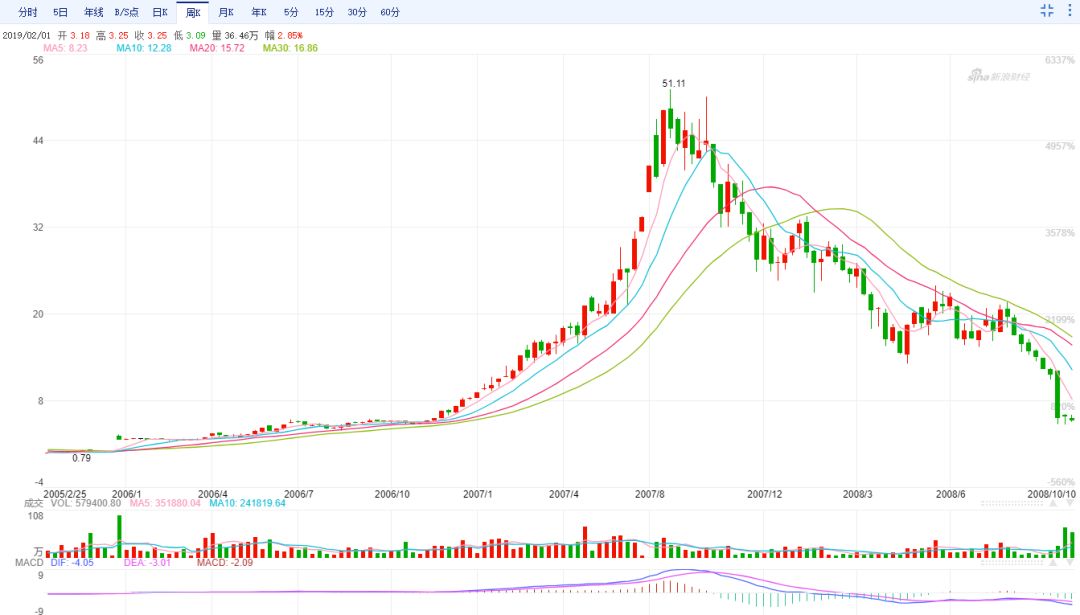
Task: Show B/S点 buy-sell points view
Action: pos(127,13)
